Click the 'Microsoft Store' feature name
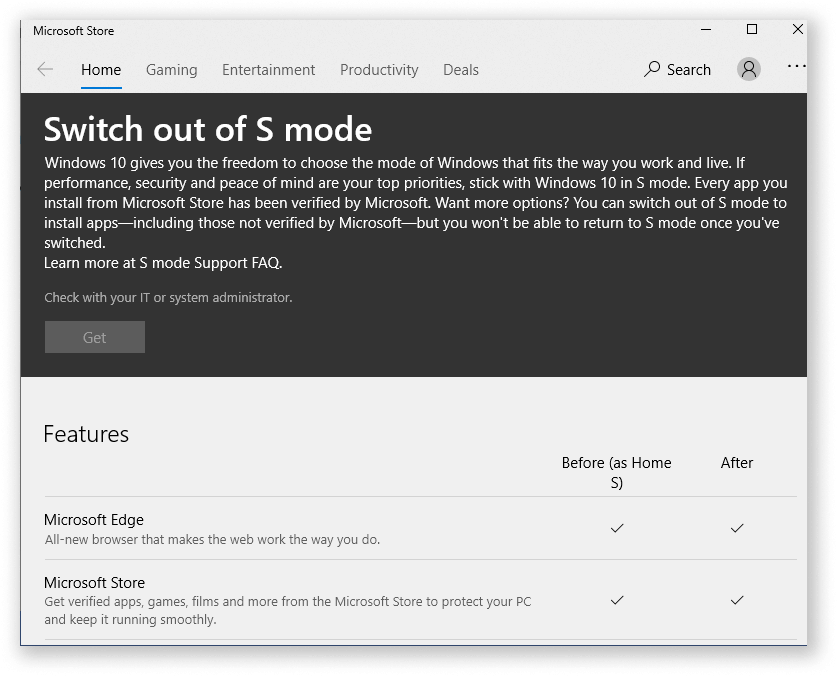837x676 pixels. click(x=94, y=583)
